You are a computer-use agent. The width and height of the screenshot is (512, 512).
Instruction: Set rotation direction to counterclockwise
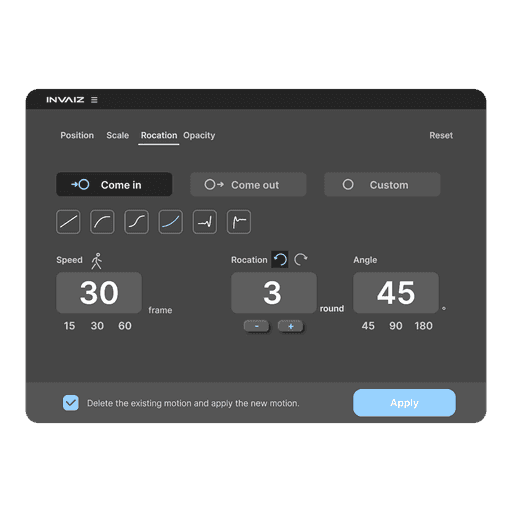pos(280,259)
